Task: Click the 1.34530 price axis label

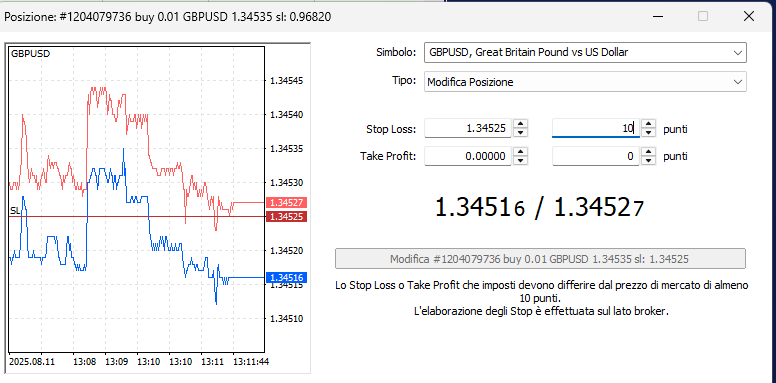Action: click(286, 183)
